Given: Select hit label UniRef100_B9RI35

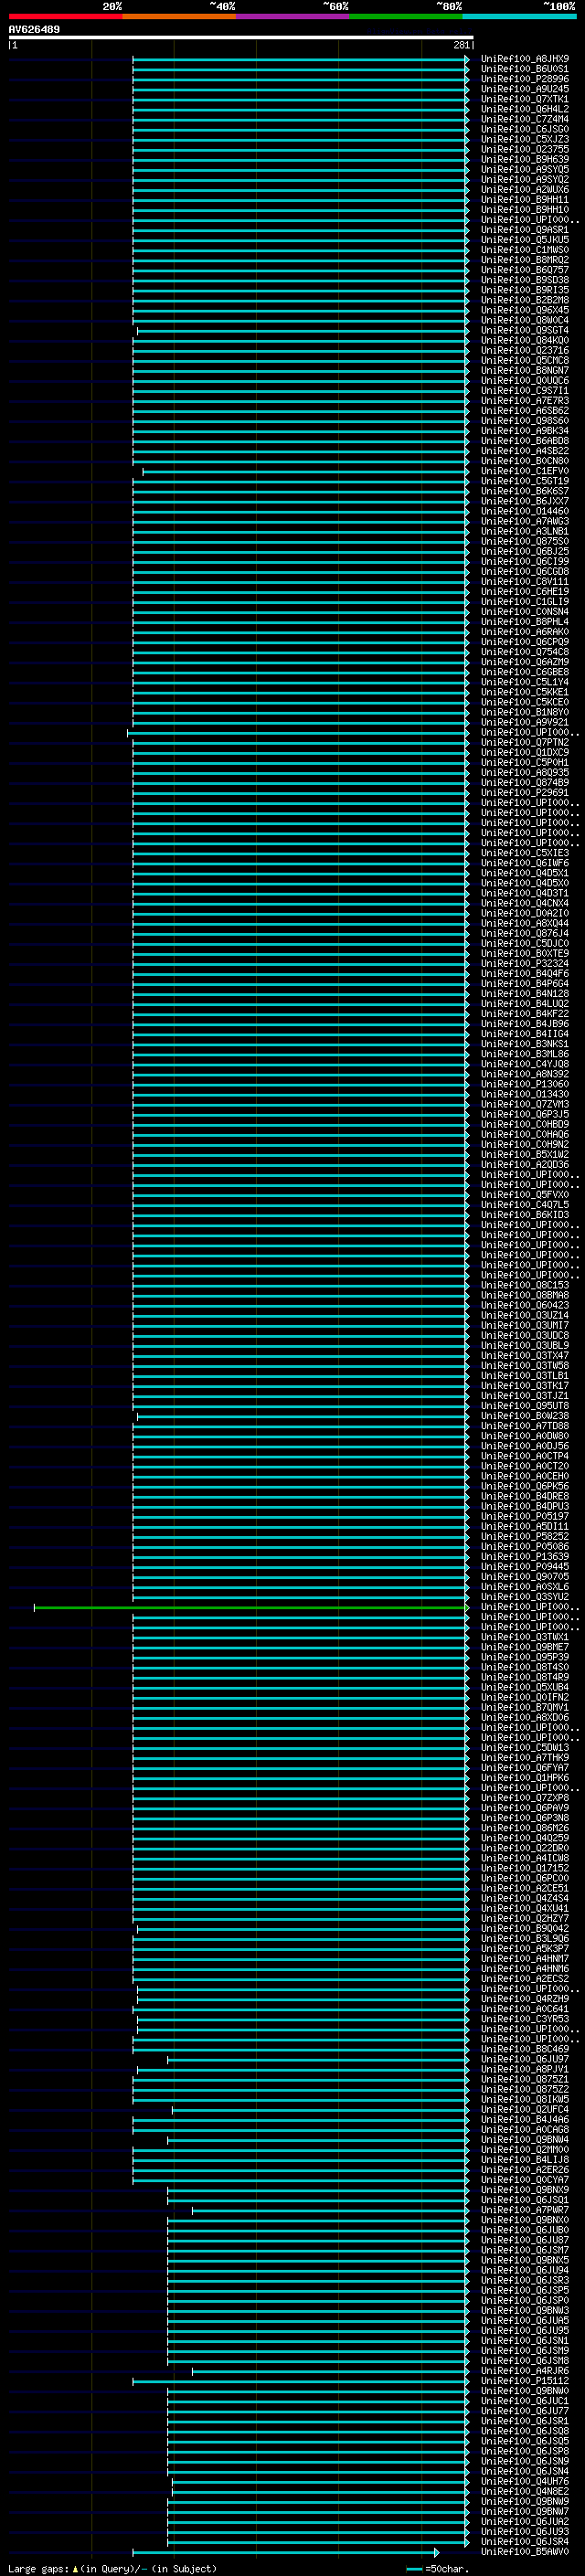Looking at the screenshot, I should click(x=525, y=290).
